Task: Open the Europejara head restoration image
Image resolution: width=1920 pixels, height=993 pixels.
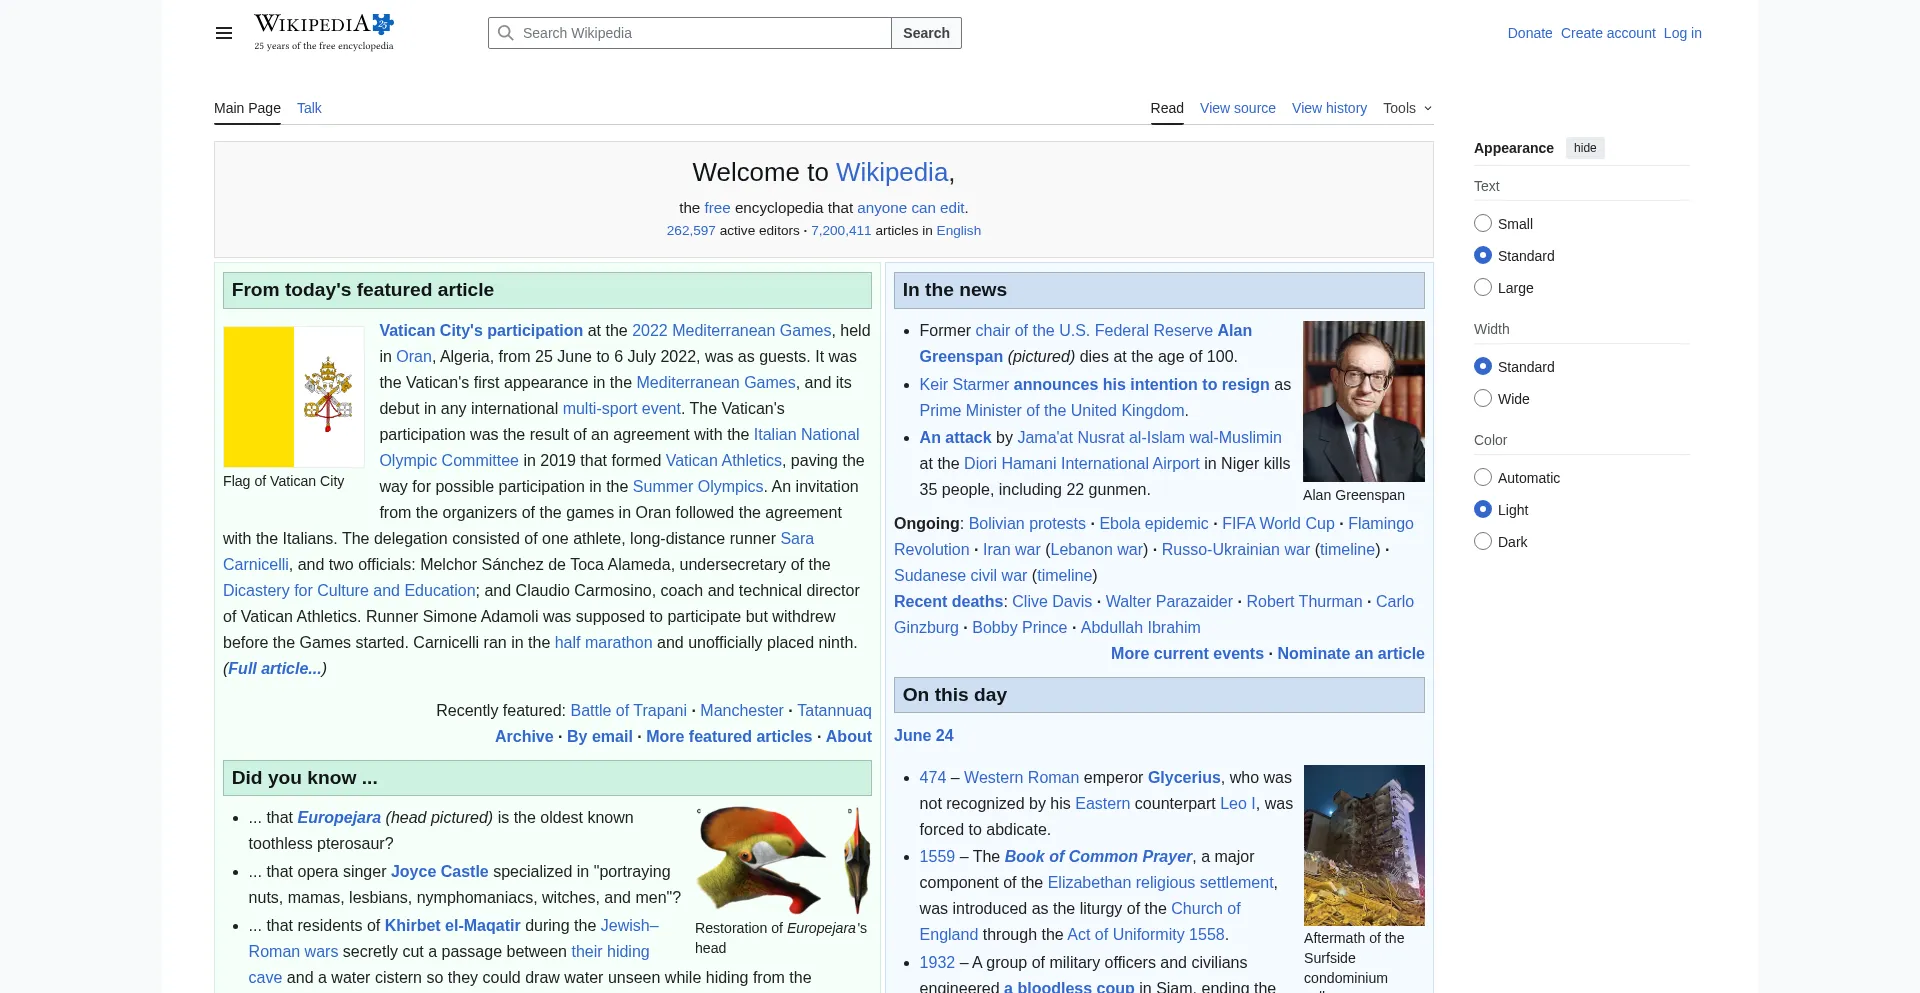Action: 783,861
